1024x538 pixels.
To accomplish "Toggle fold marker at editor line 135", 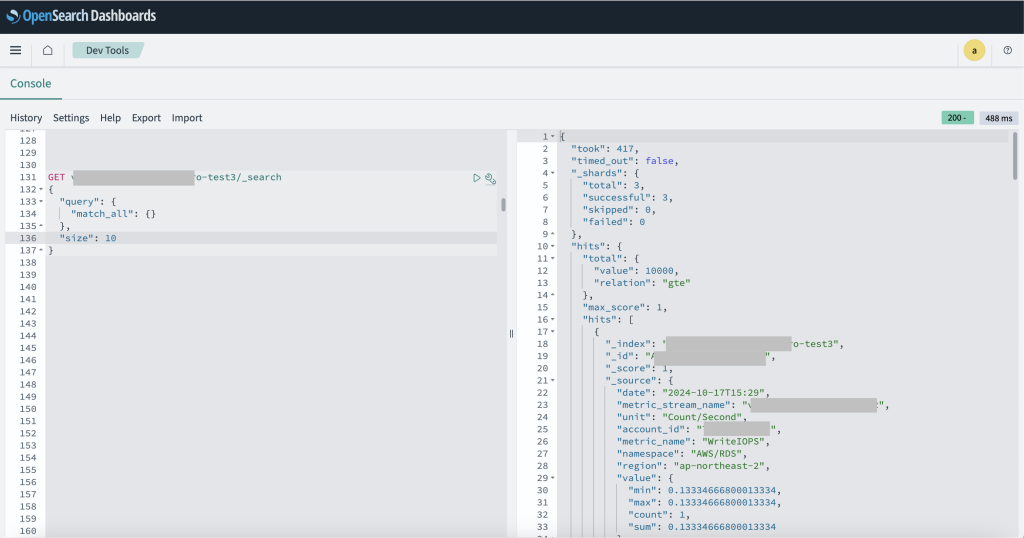I will 41,226.
